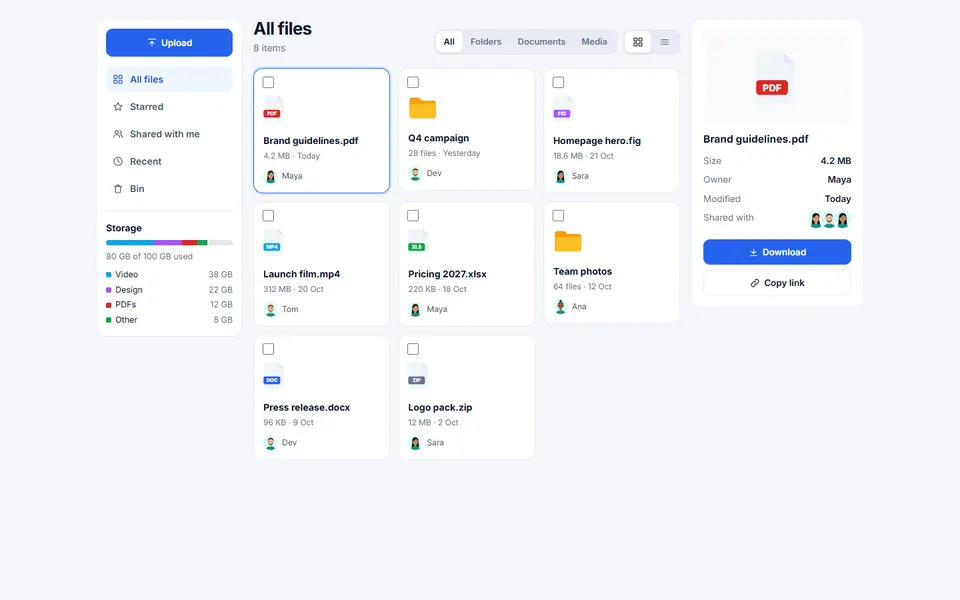Tick the Team photos checkbox
The height and width of the screenshot is (600, 960).
558,216
